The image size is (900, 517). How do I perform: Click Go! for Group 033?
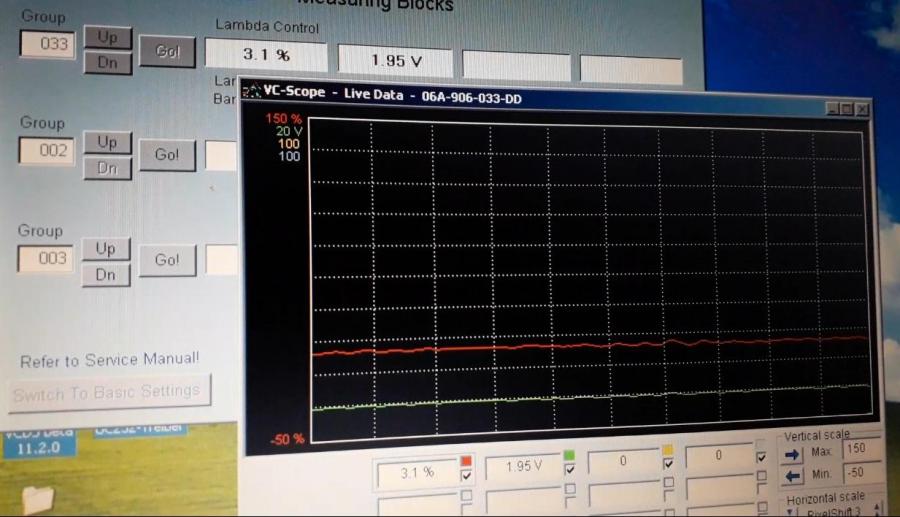point(168,52)
